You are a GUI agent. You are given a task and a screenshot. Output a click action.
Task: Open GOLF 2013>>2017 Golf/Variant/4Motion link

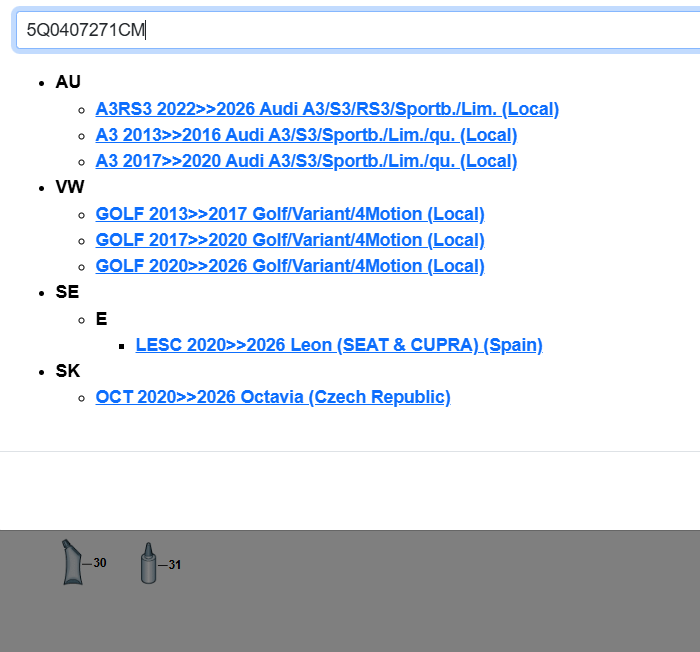pos(290,214)
